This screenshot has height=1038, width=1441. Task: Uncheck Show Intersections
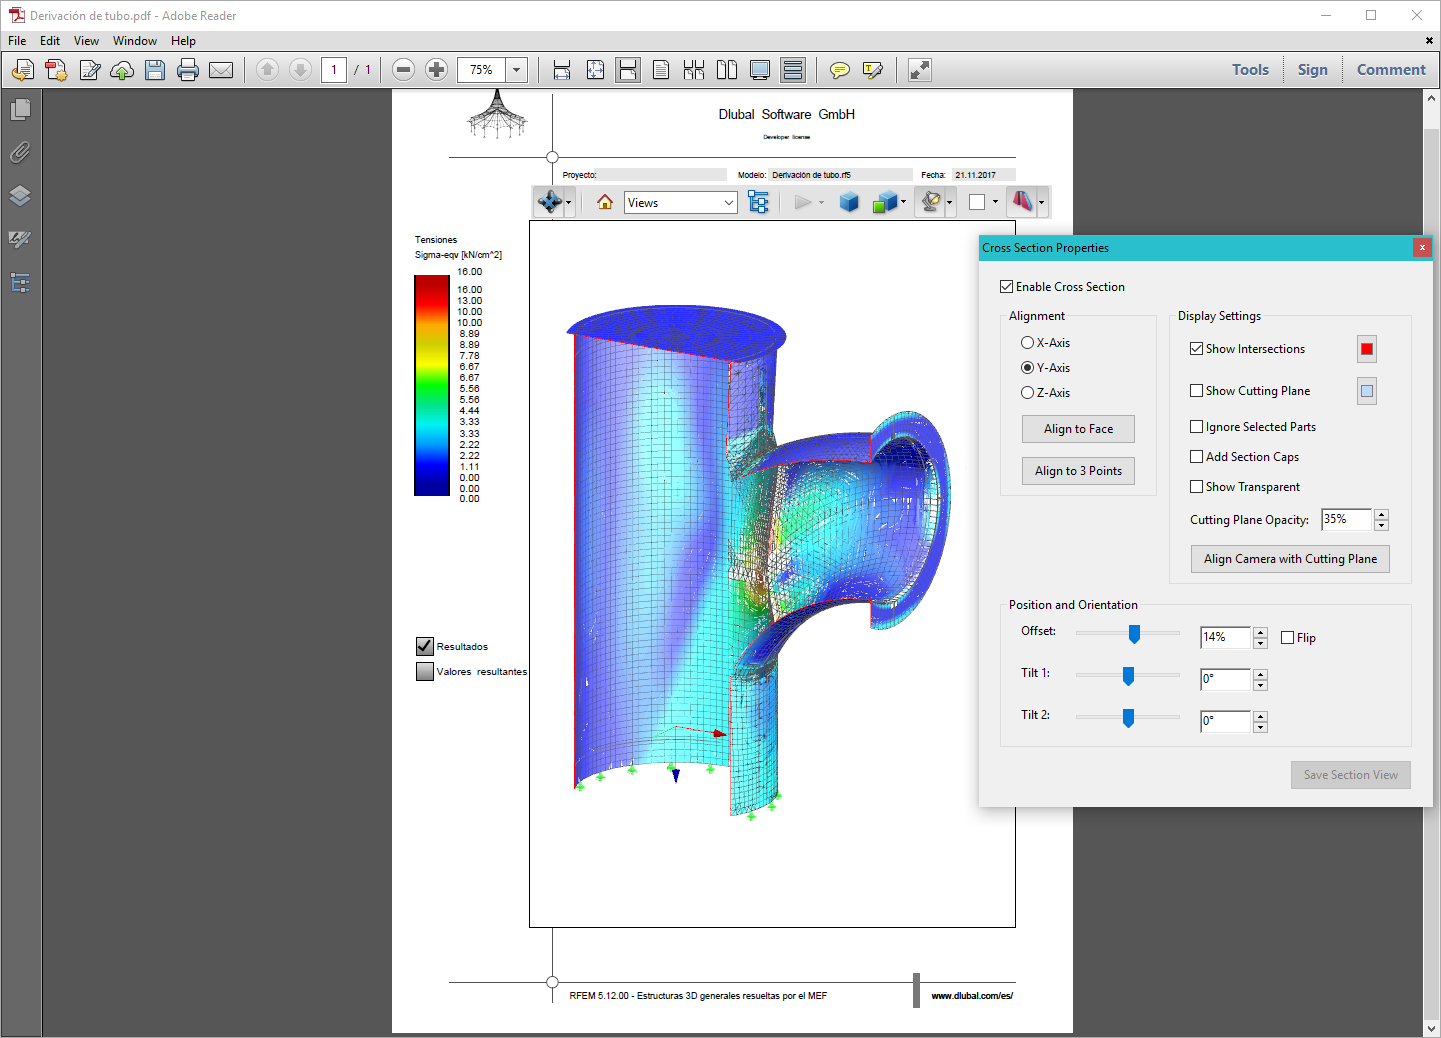[1196, 349]
